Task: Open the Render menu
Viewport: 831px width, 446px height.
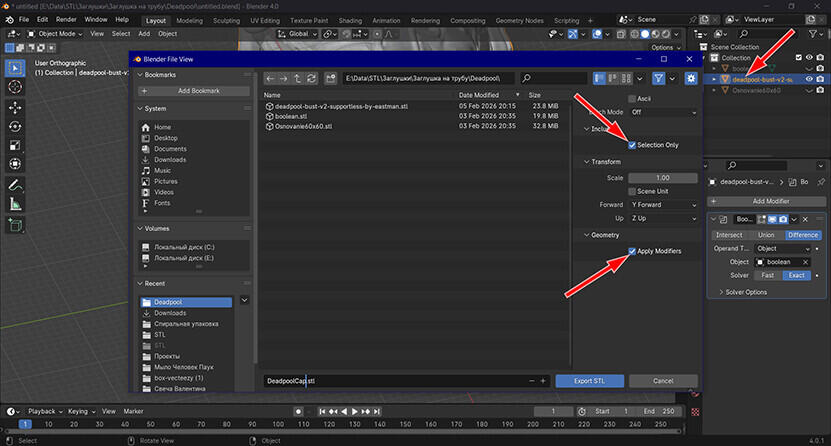Action: tap(66, 20)
